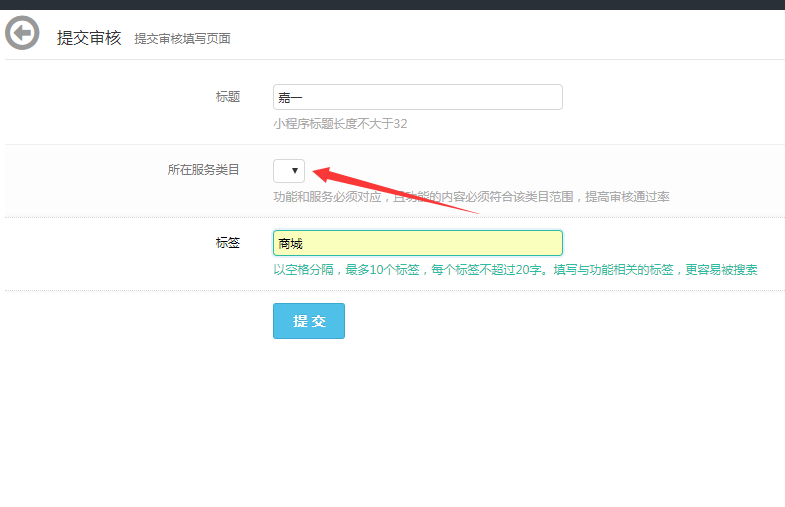Screen dimensions: 785x507
Task: Click the dark bar at the top
Action: 392,4
